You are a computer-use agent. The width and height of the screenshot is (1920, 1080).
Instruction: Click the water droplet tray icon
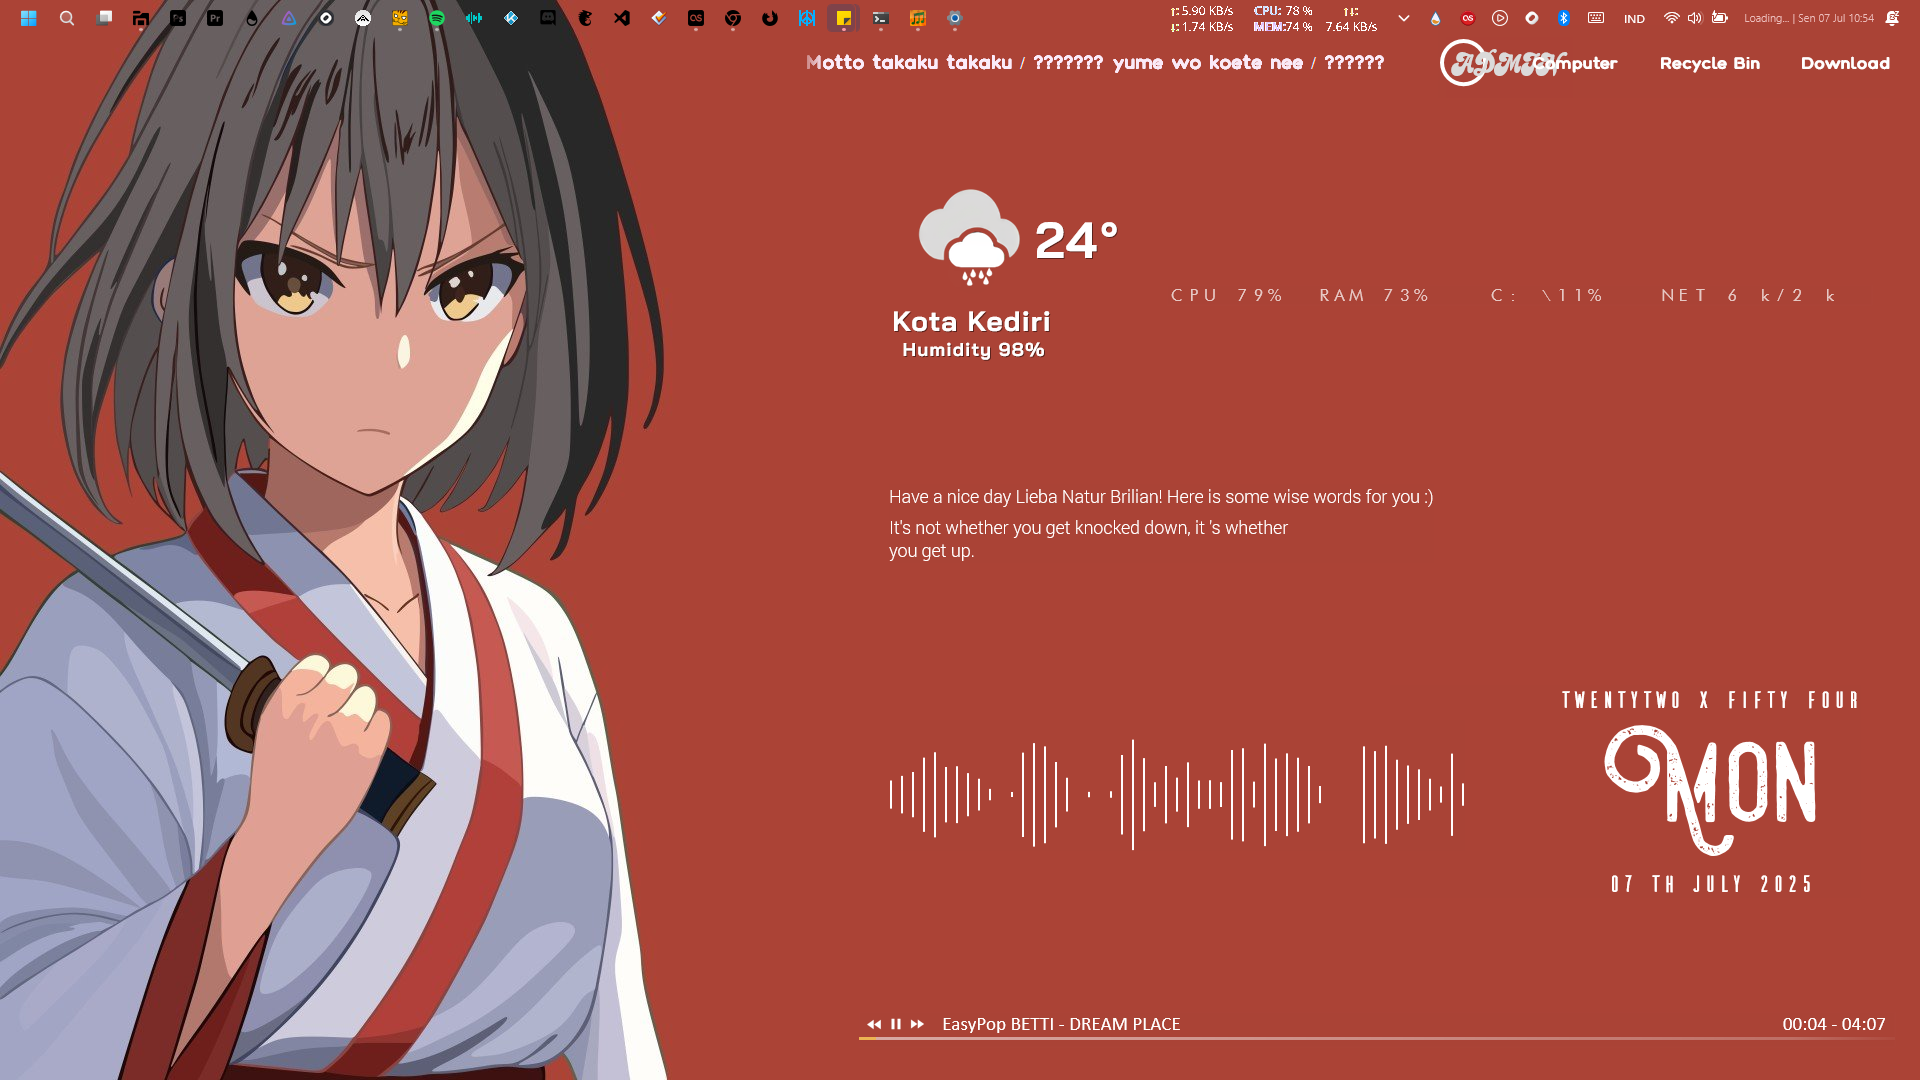(x=1436, y=18)
